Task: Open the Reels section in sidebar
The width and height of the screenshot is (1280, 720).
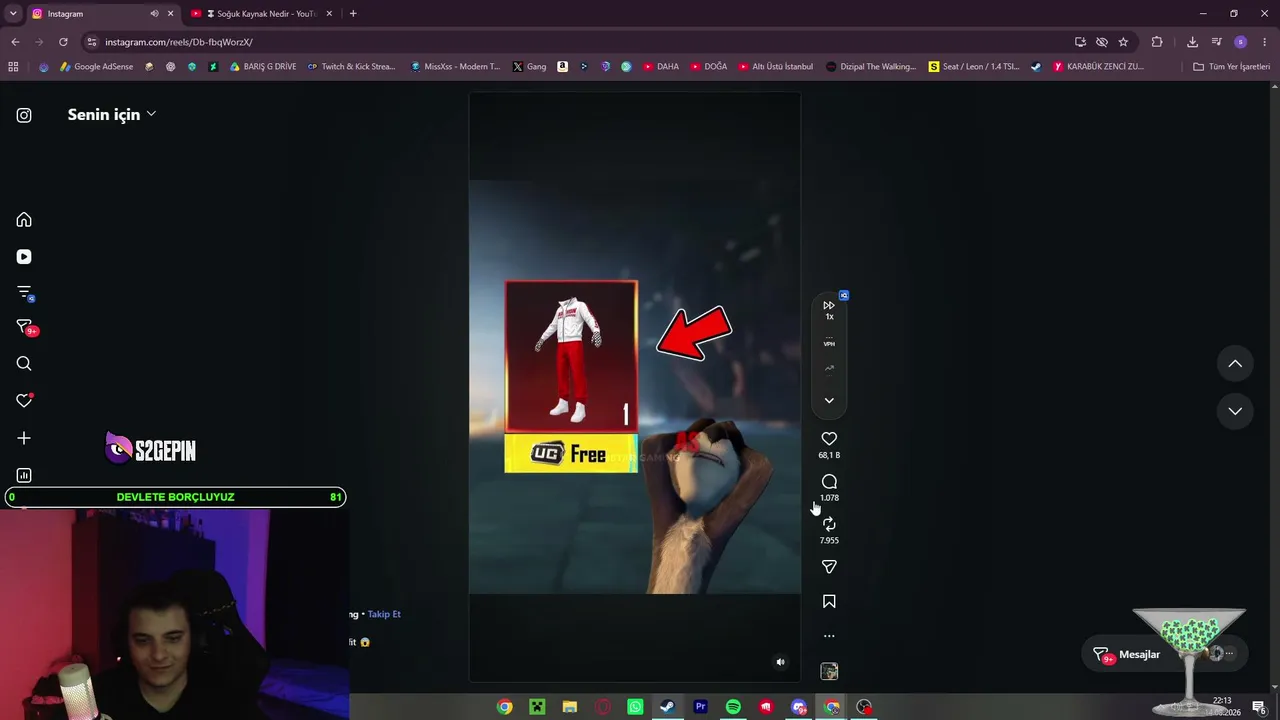Action: (24, 257)
